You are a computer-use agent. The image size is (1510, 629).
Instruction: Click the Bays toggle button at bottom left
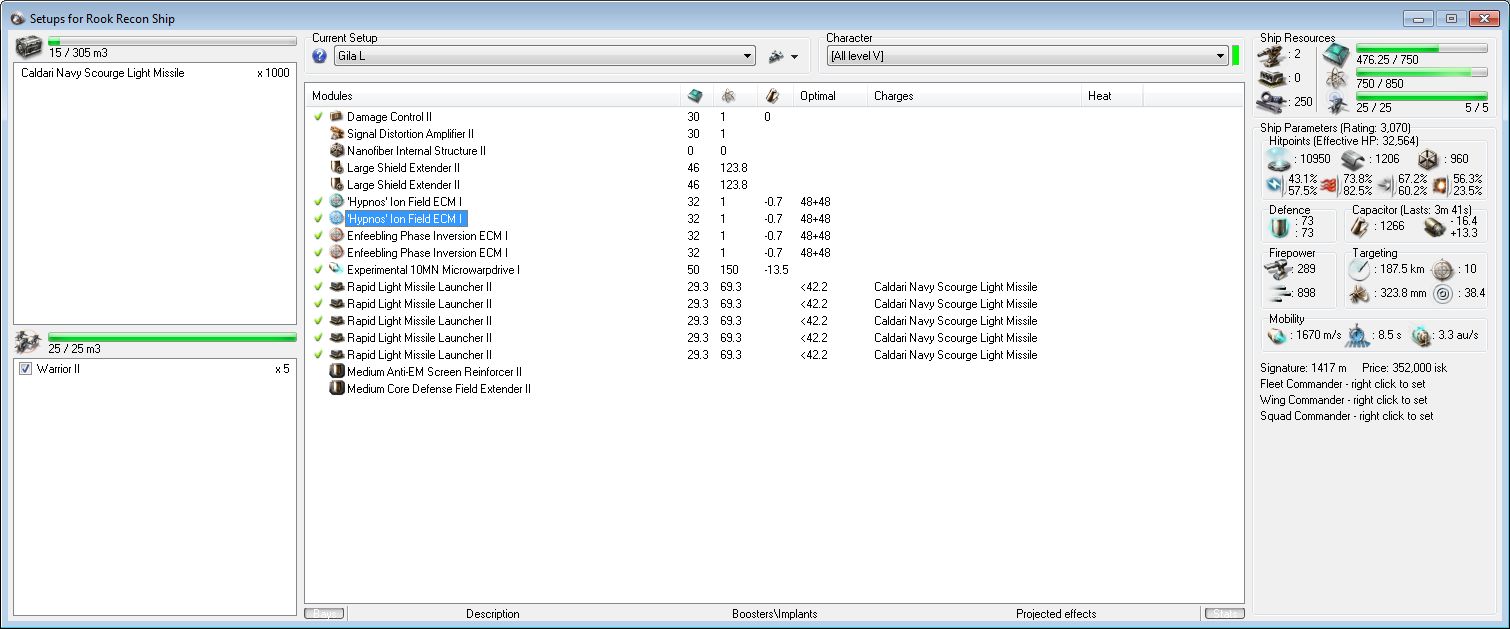click(x=325, y=614)
